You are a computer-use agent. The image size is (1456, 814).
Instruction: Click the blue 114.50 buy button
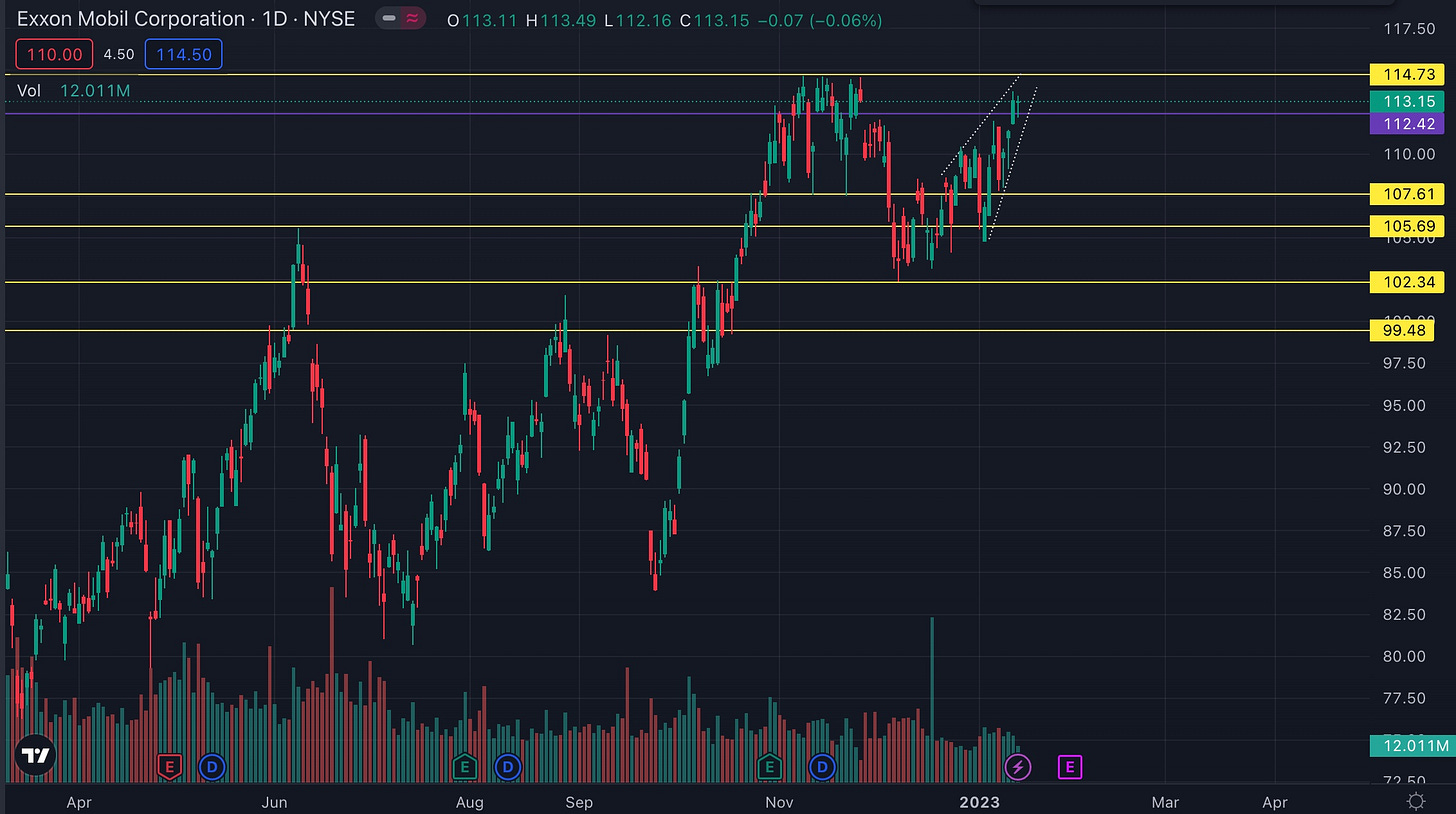click(x=184, y=54)
